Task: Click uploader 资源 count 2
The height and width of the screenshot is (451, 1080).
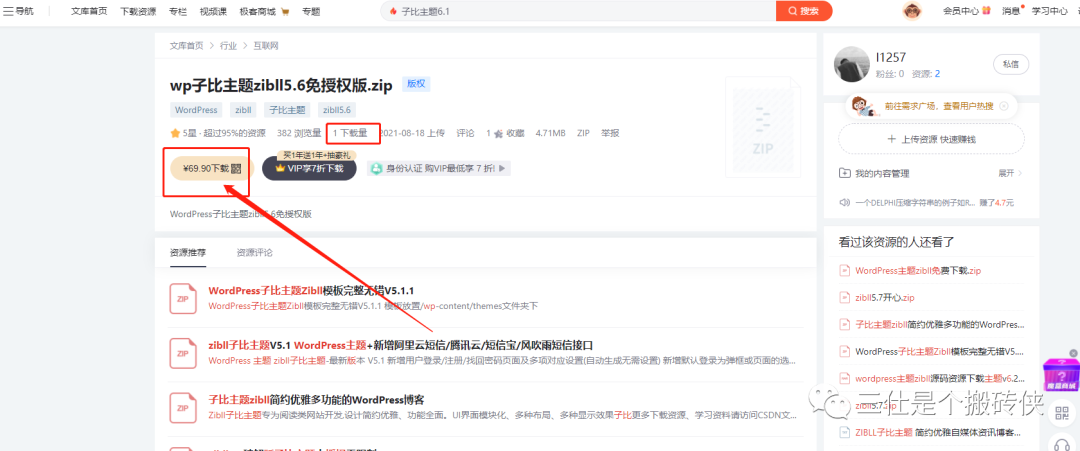Action: (937, 74)
